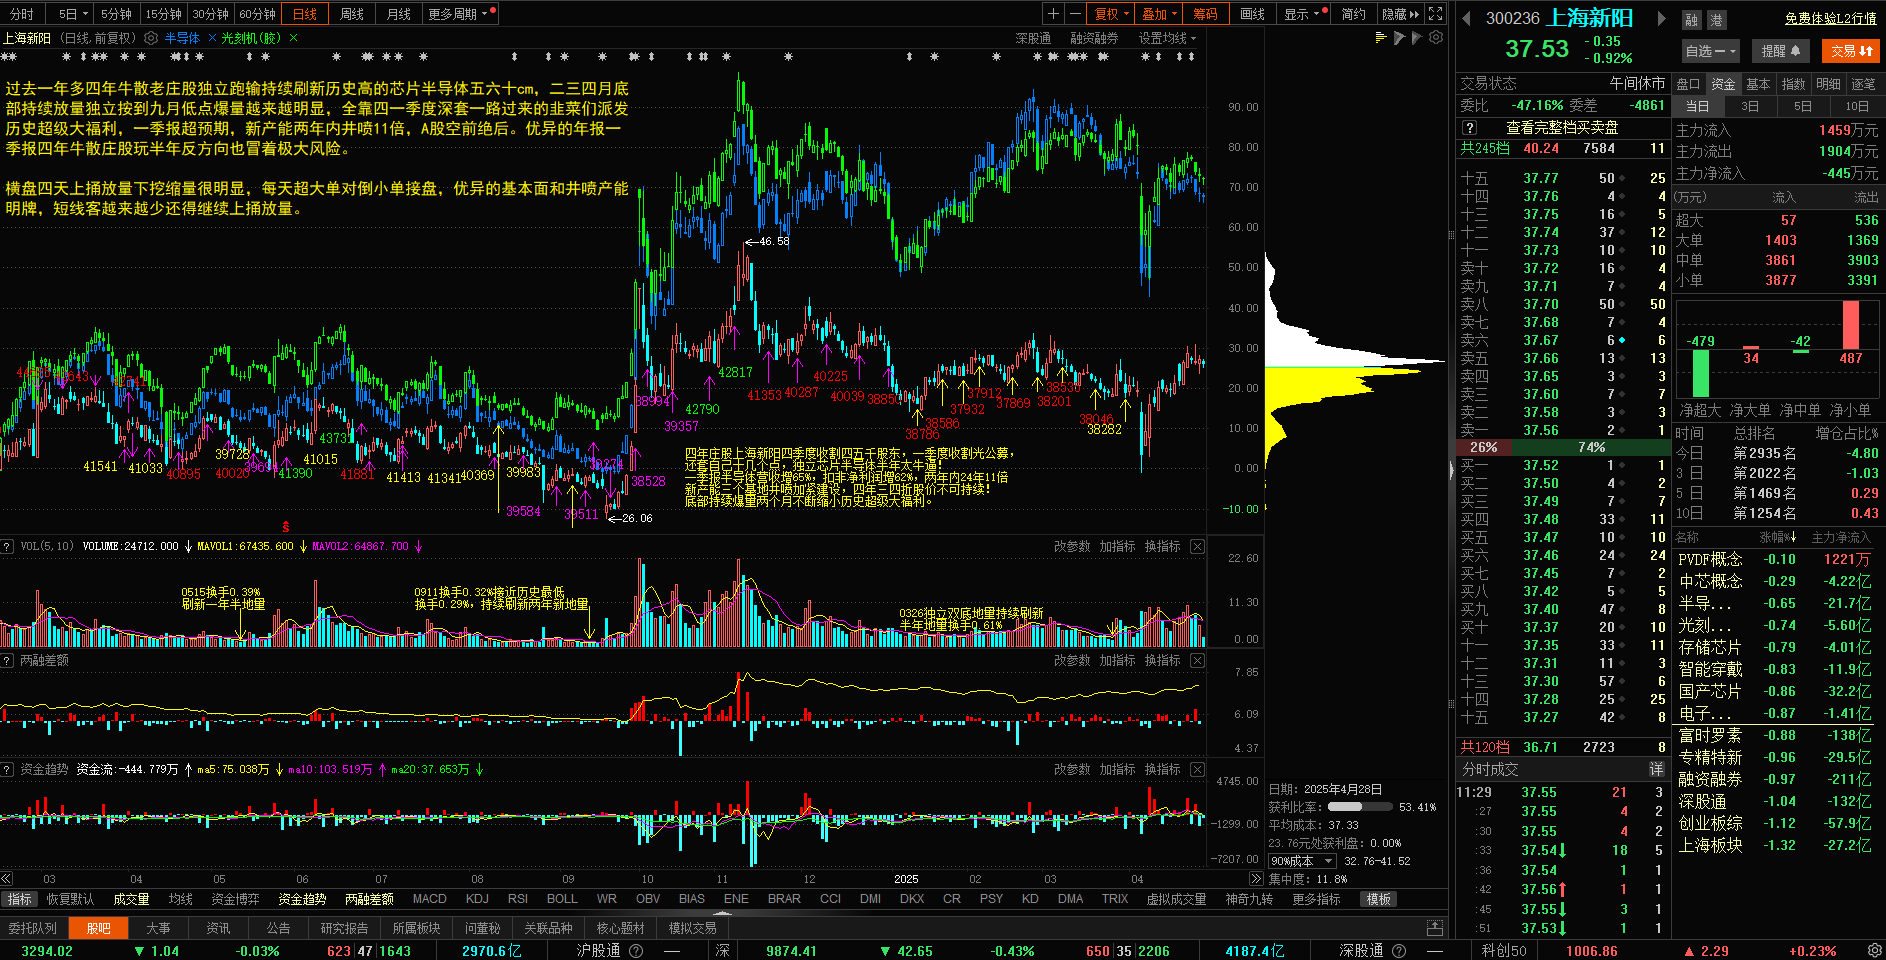Click the yellow chip-distribution bars icon
Image resolution: width=1886 pixels, height=960 pixels.
(1381, 38)
